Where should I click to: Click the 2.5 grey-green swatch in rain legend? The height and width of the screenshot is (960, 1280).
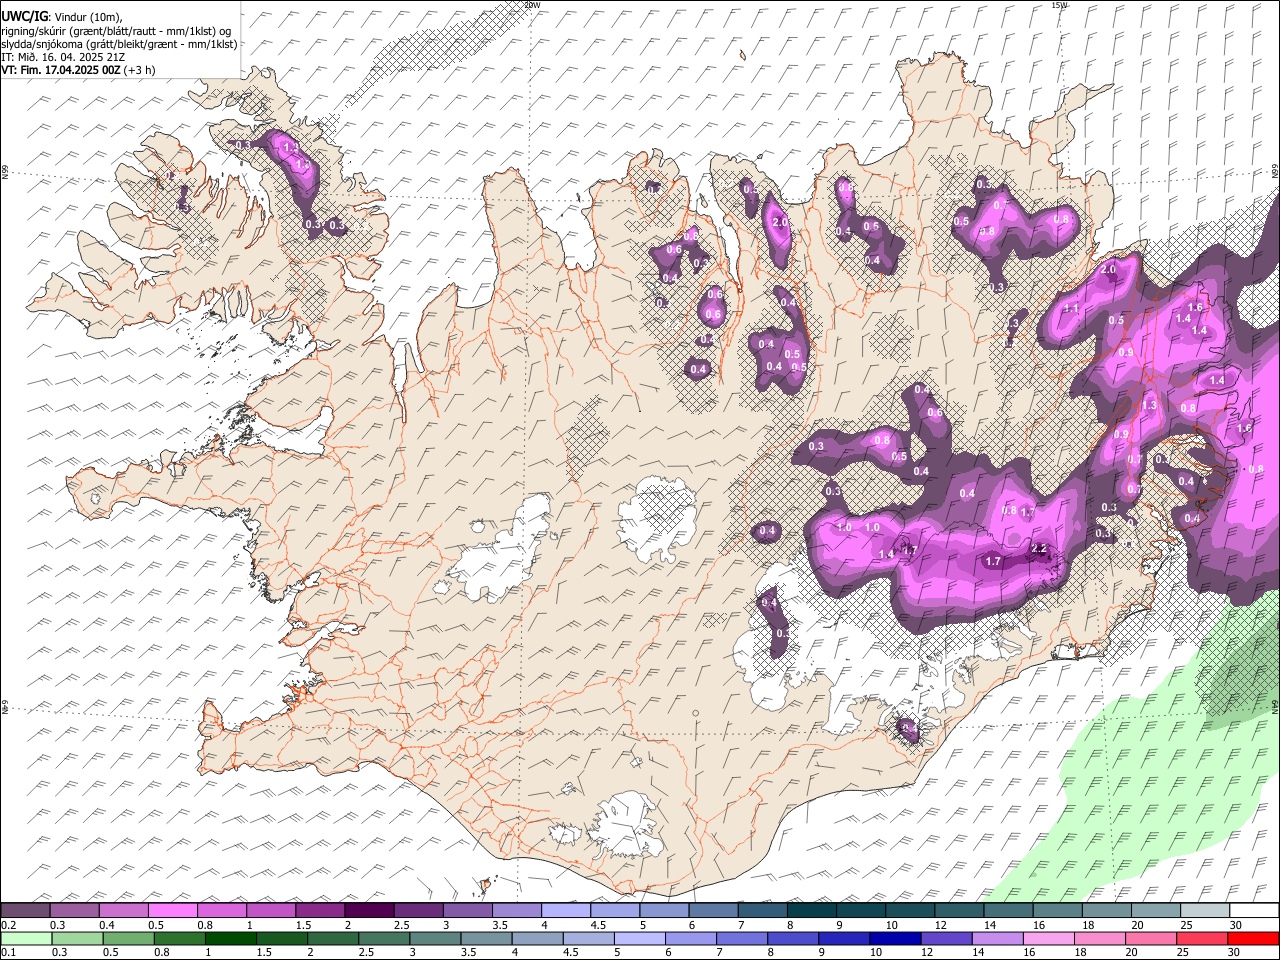(384, 938)
